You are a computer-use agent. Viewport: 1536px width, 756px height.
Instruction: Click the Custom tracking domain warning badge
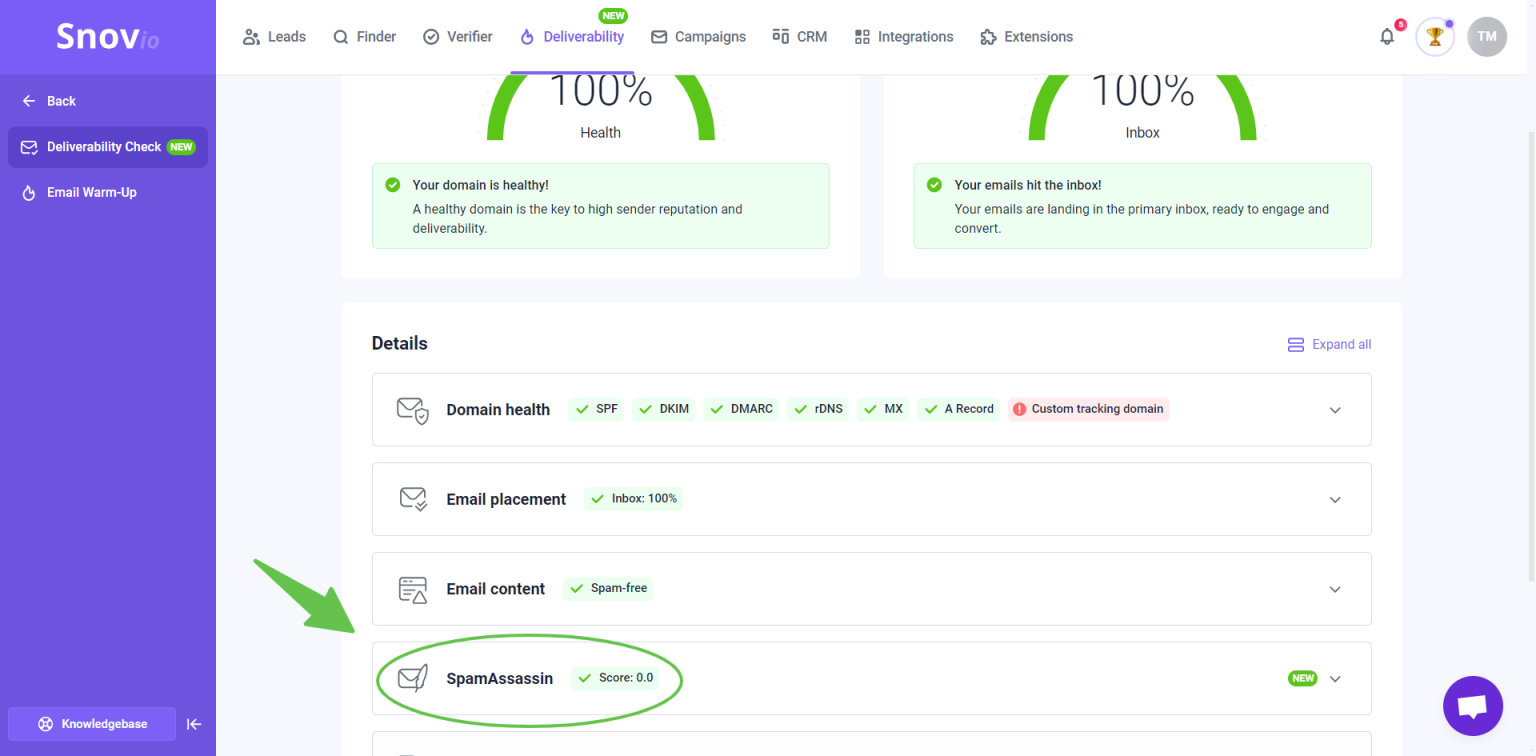(x=1088, y=409)
